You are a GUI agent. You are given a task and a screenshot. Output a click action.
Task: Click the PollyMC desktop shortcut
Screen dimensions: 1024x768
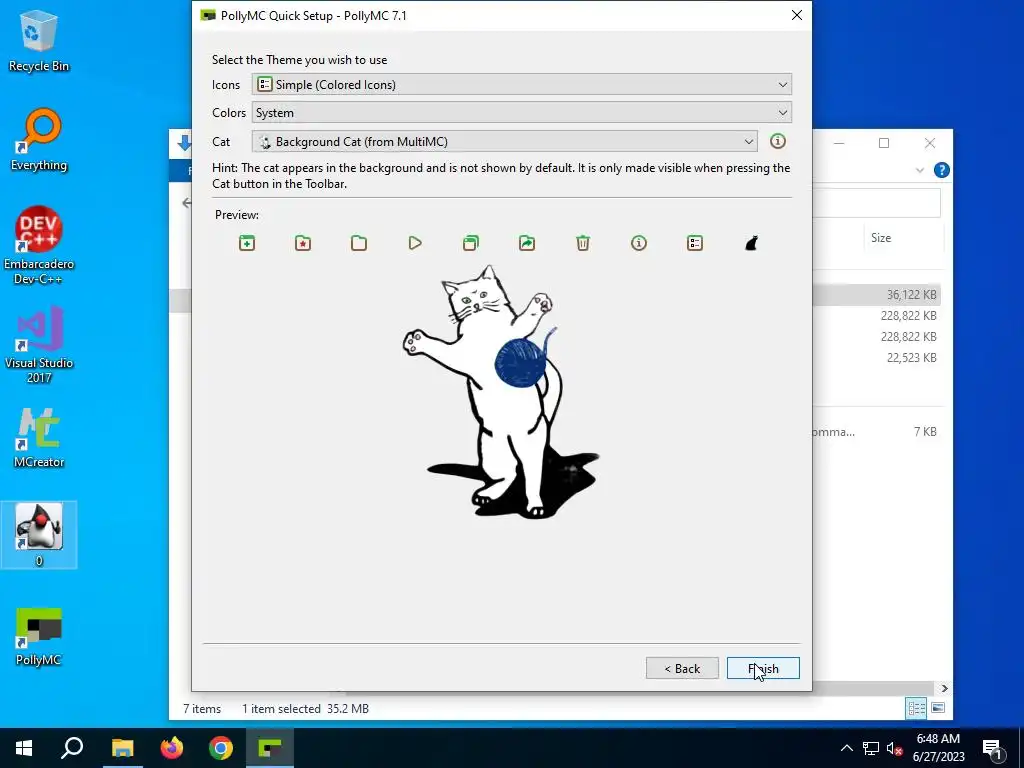[39, 637]
